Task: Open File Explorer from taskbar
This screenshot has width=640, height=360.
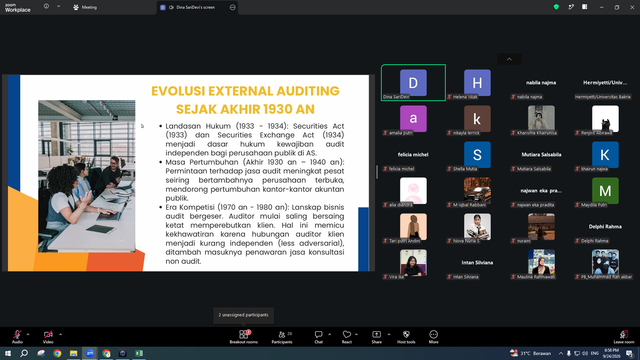Action: click(73, 353)
